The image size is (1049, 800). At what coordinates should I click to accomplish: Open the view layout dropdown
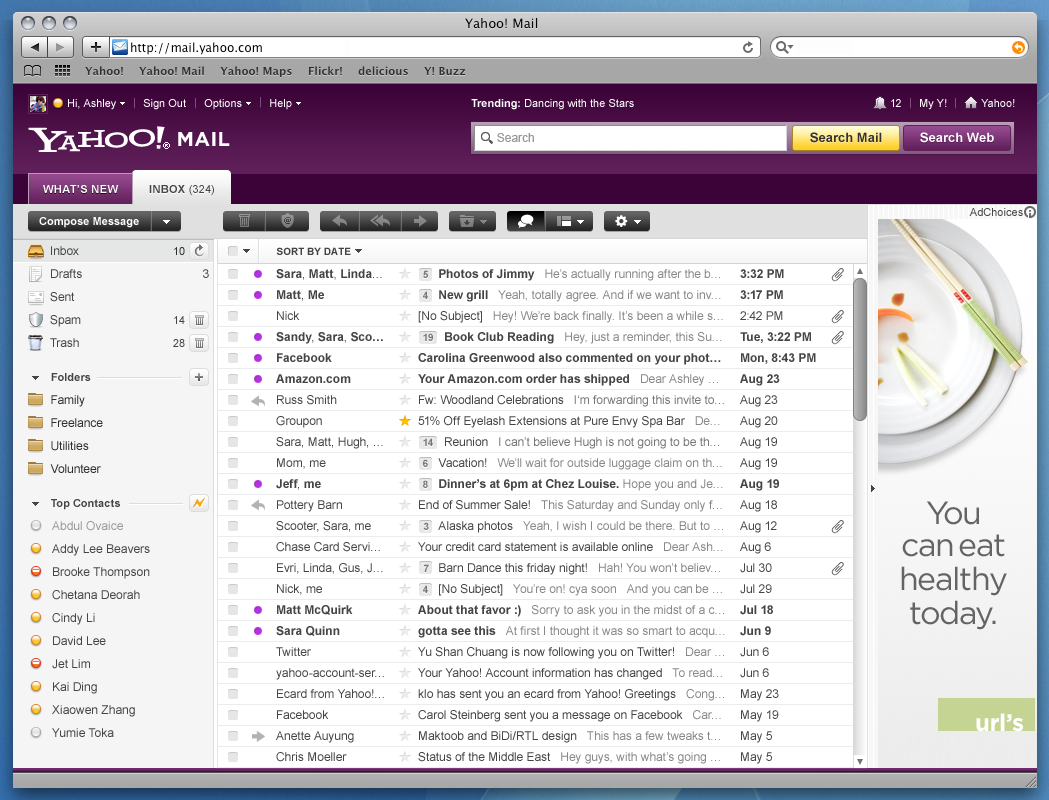(569, 221)
